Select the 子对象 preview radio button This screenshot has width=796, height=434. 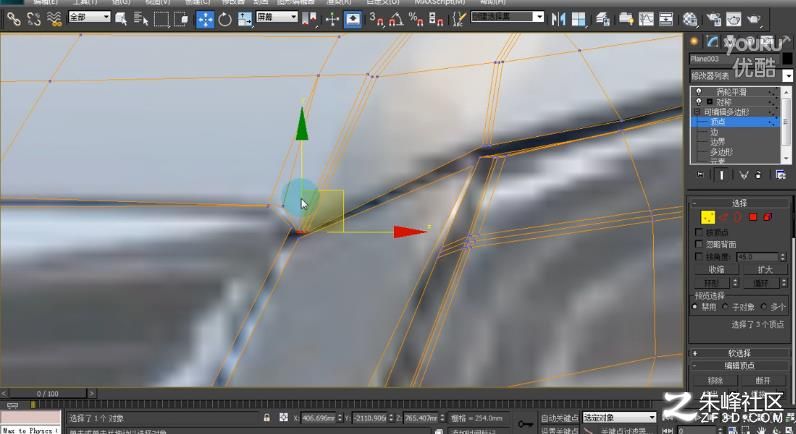(725, 307)
